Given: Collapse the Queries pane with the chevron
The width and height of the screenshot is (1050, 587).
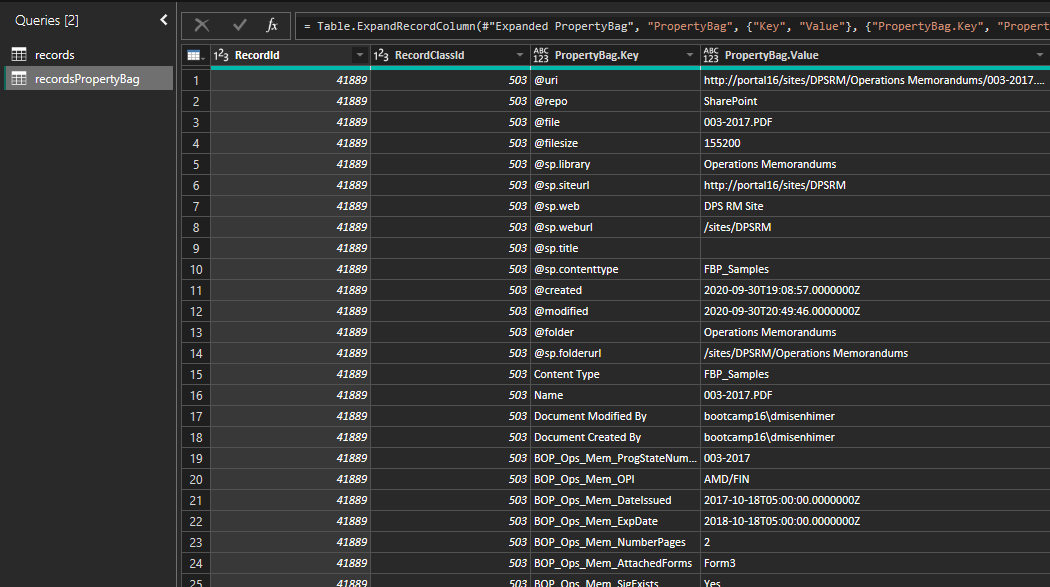Looking at the screenshot, I should [x=164, y=20].
